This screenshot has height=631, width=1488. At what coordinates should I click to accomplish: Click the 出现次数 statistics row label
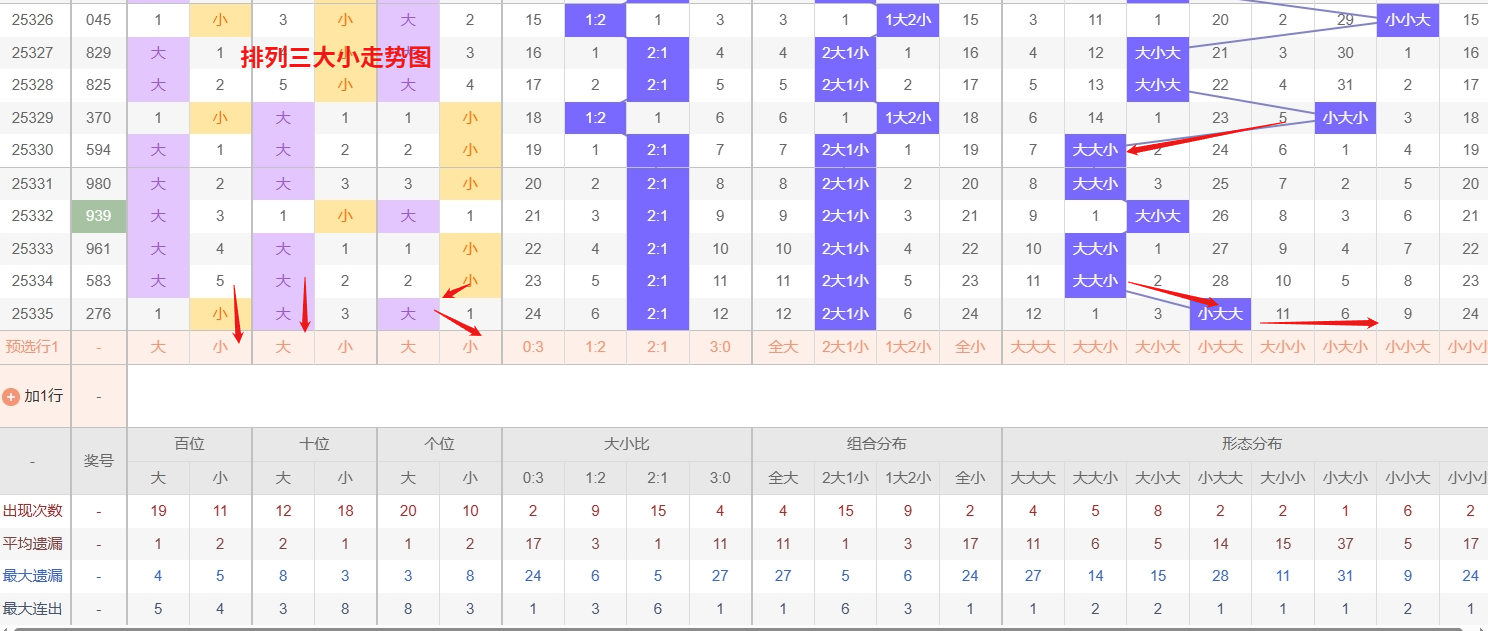[x=33, y=511]
